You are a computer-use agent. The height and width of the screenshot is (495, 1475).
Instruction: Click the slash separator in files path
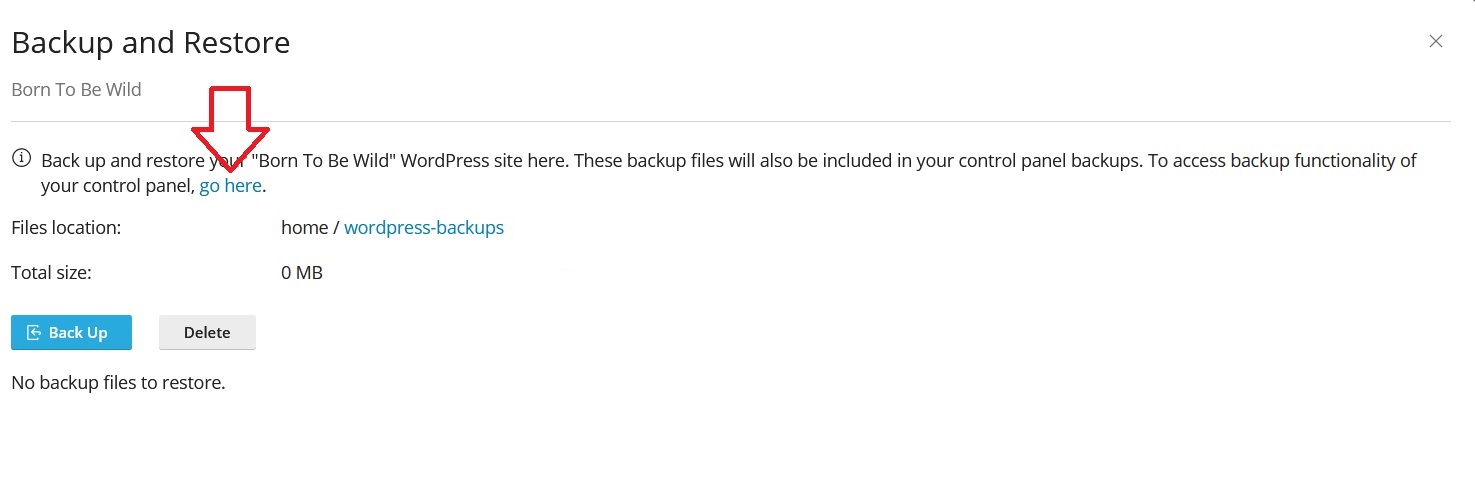pyautogui.click(x=336, y=228)
